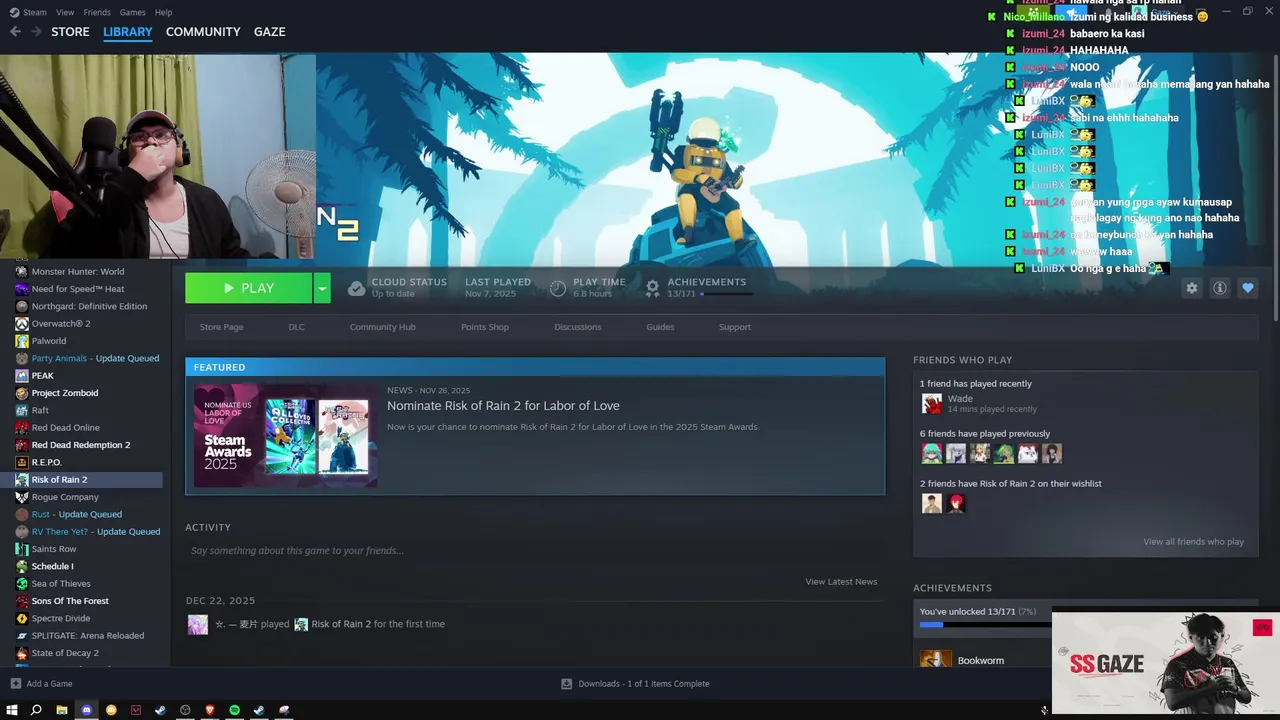
Task: Click View all friends who play
Action: (x=1193, y=542)
